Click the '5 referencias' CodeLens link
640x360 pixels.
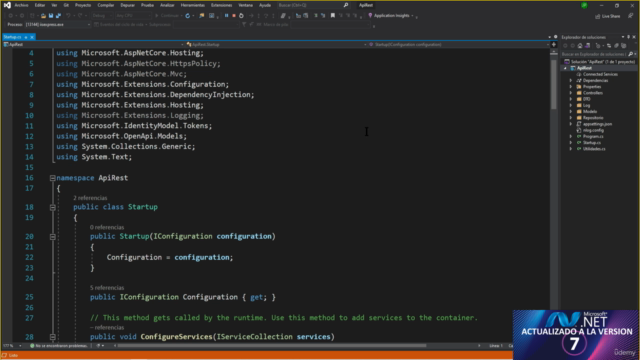(x=107, y=288)
